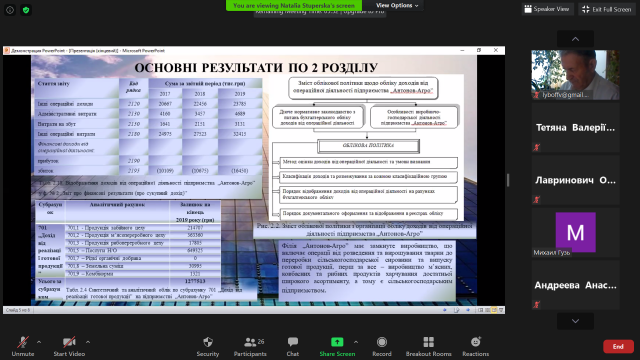The width and height of the screenshot is (640, 360).
Task: Select the Тетяна Валерії participant tile
Action: (575, 128)
